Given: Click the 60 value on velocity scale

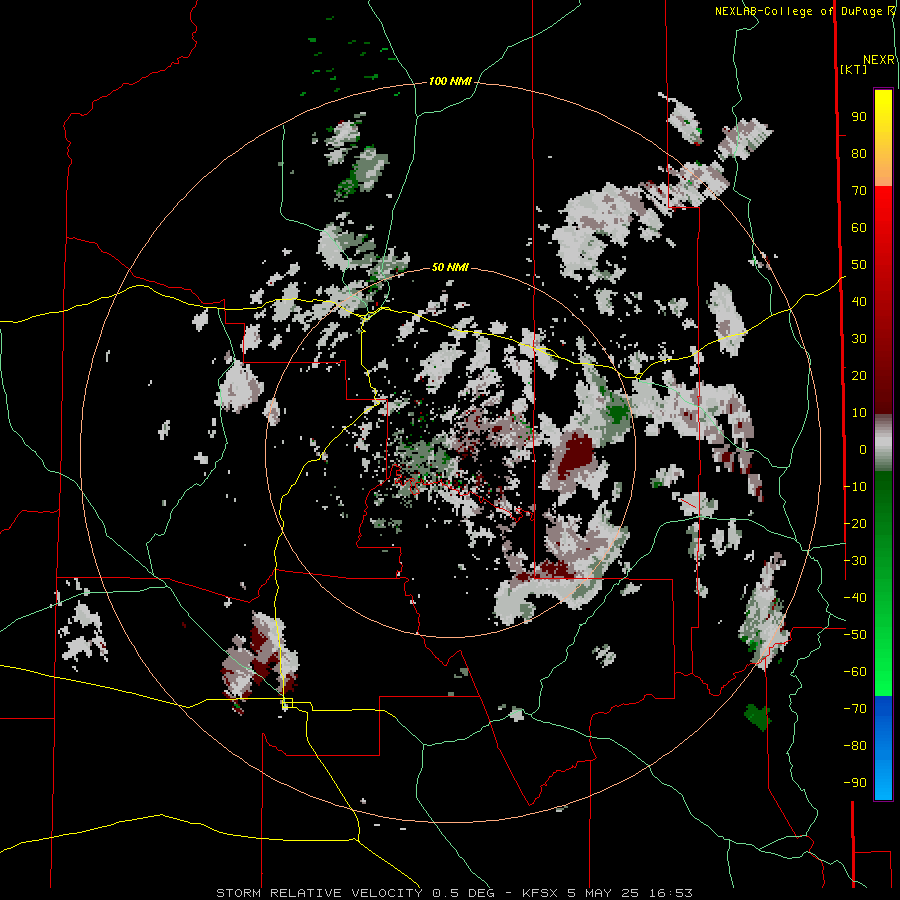Looking at the screenshot, I should (x=859, y=228).
